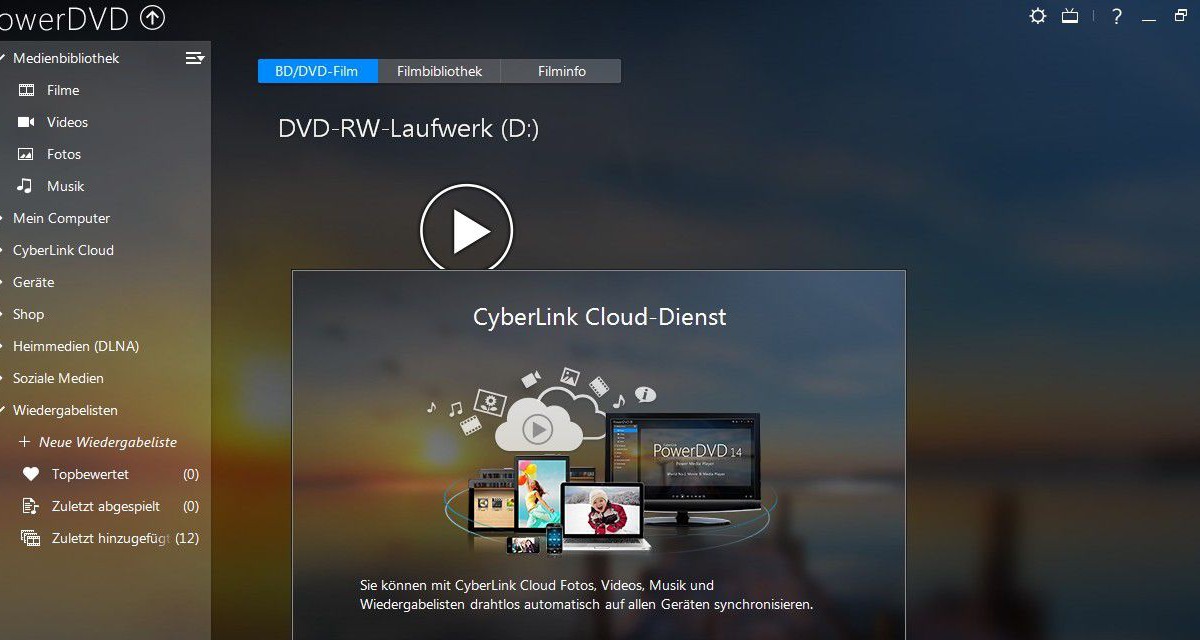Collapse the Medienbibliothek section
This screenshot has height=640, width=1200.
click(x=3, y=58)
